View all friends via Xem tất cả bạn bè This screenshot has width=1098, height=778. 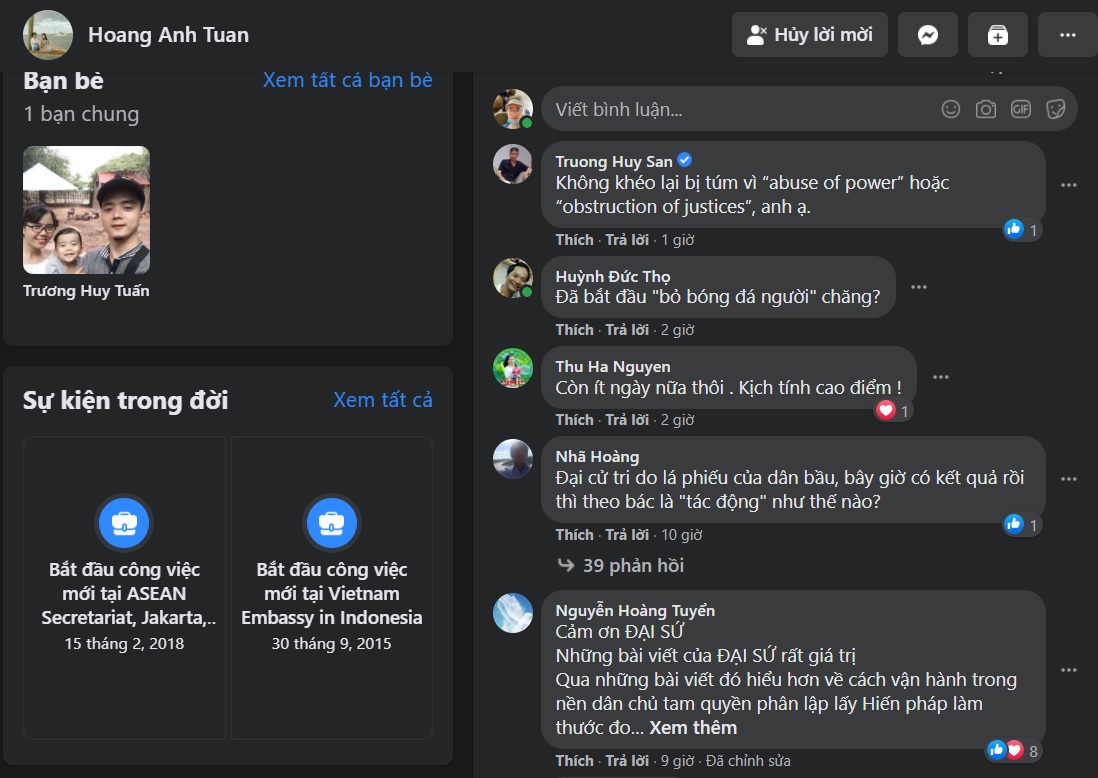[x=347, y=80]
